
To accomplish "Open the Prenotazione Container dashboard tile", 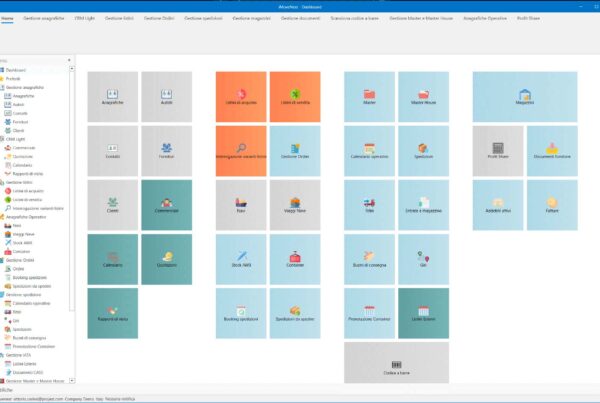I will (x=369, y=313).
